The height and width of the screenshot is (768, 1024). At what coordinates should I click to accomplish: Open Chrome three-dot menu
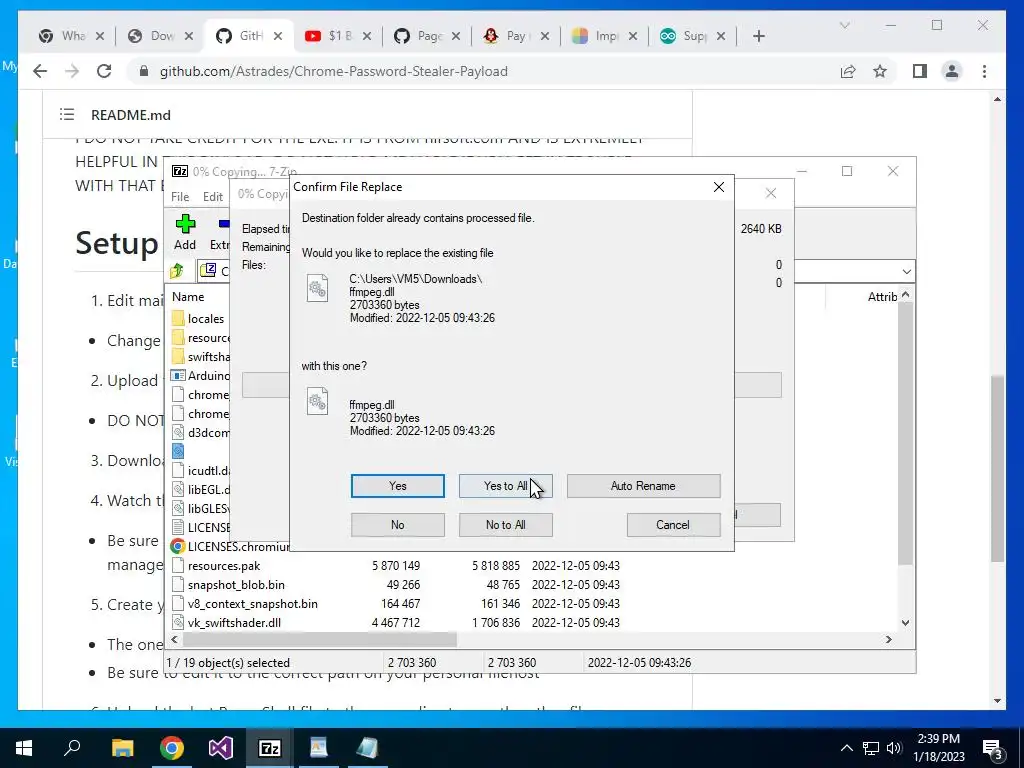(x=984, y=71)
